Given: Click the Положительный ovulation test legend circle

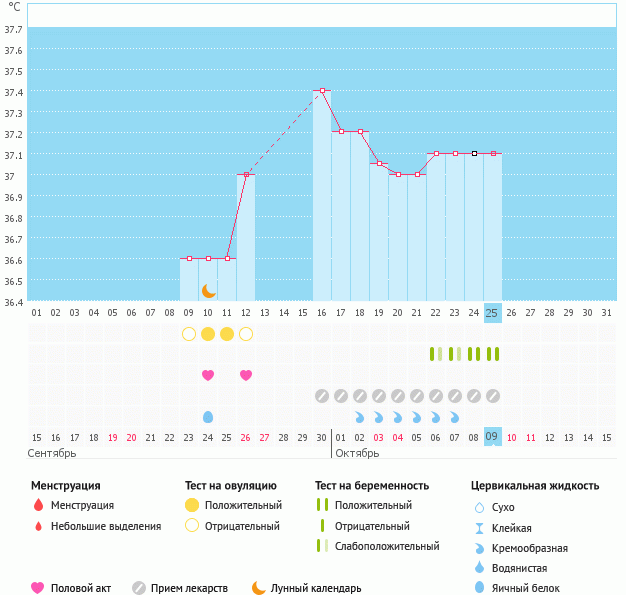Looking at the screenshot, I should pos(191,505).
